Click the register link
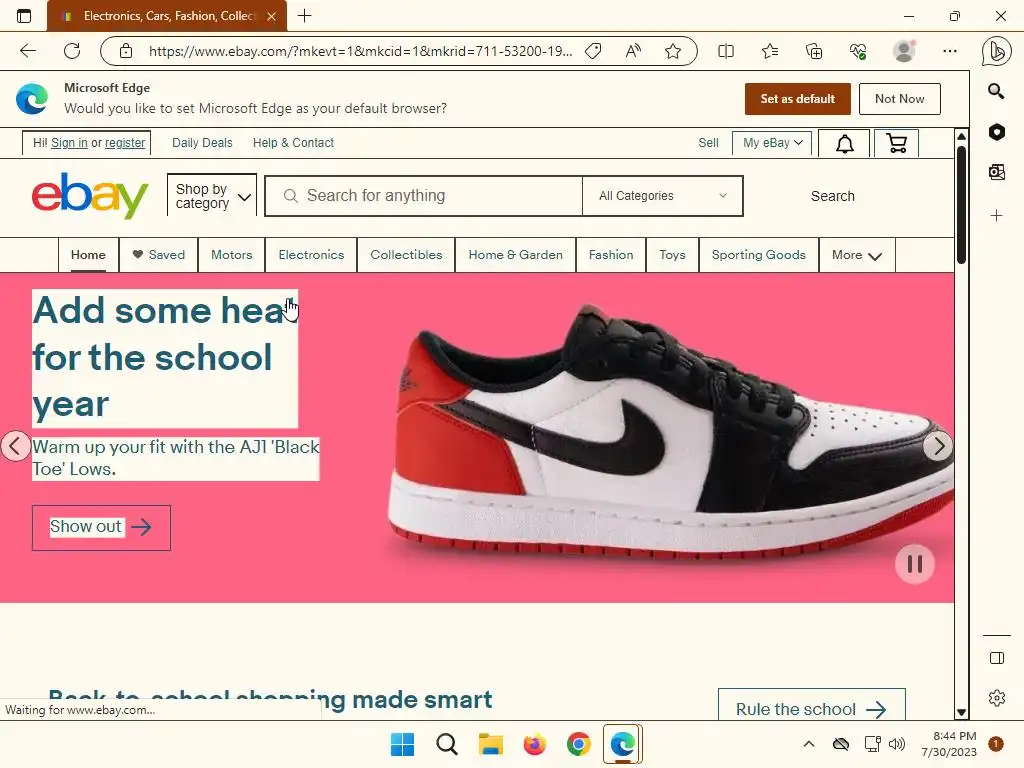Screen dimensions: 1024x768 [125, 143]
